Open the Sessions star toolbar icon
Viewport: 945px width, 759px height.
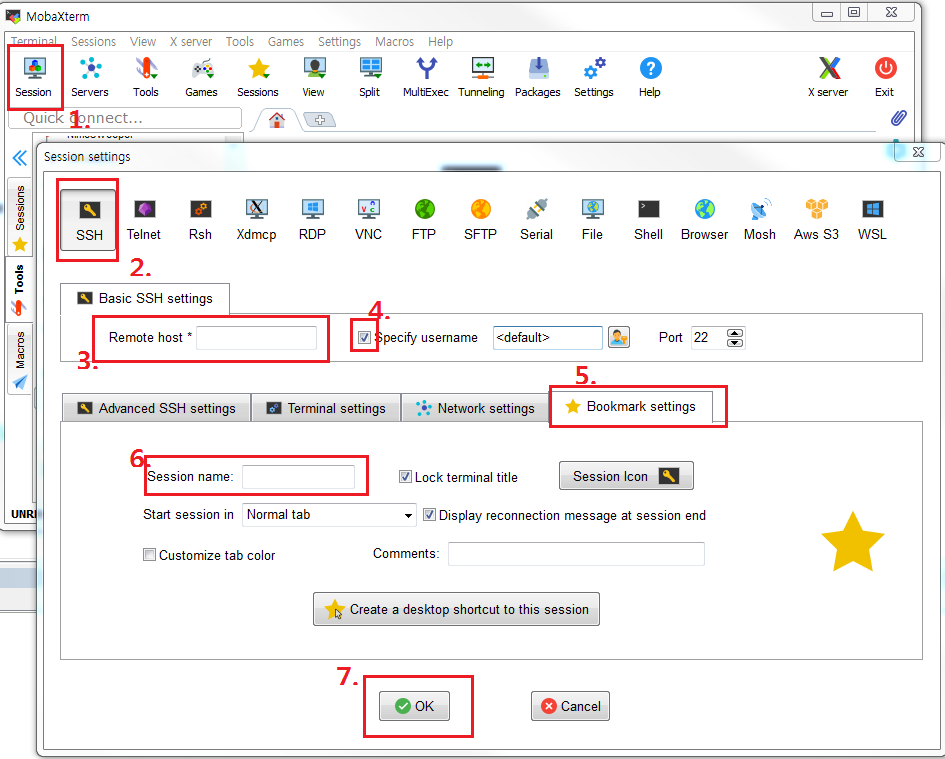(258, 77)
